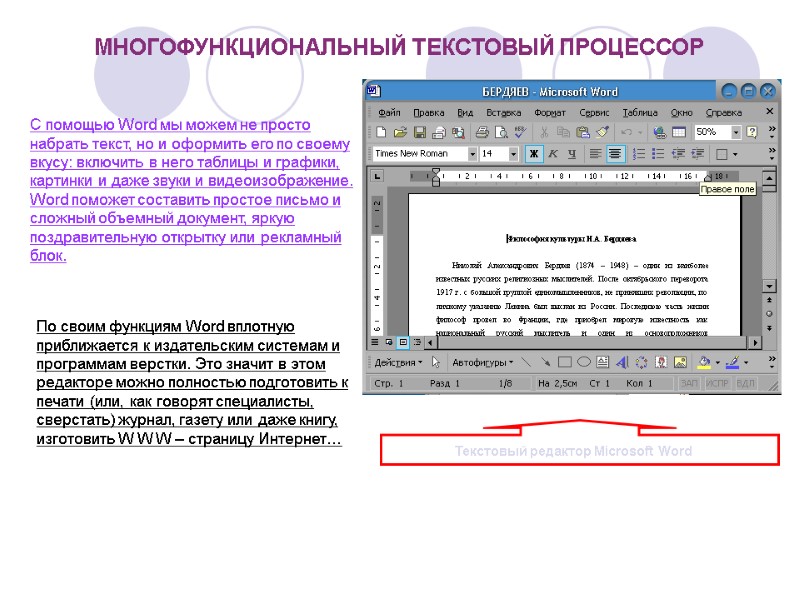This screenshot has width=800, height=600.
Task: Click the ВДЛ indicator in status bar
Action: coord(746,383)
